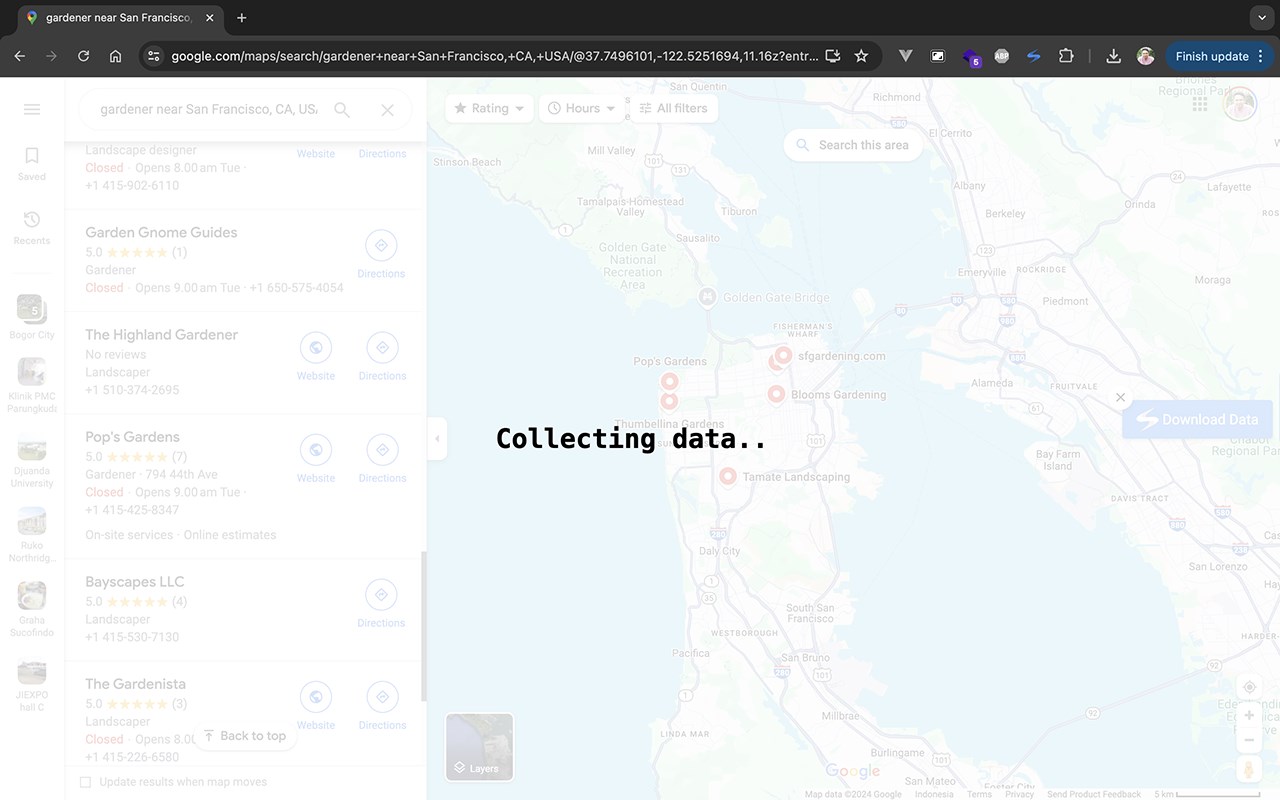Click the Privacy footer link
The width and height of the screenshot is (1280, 800).
point(1019,795)
